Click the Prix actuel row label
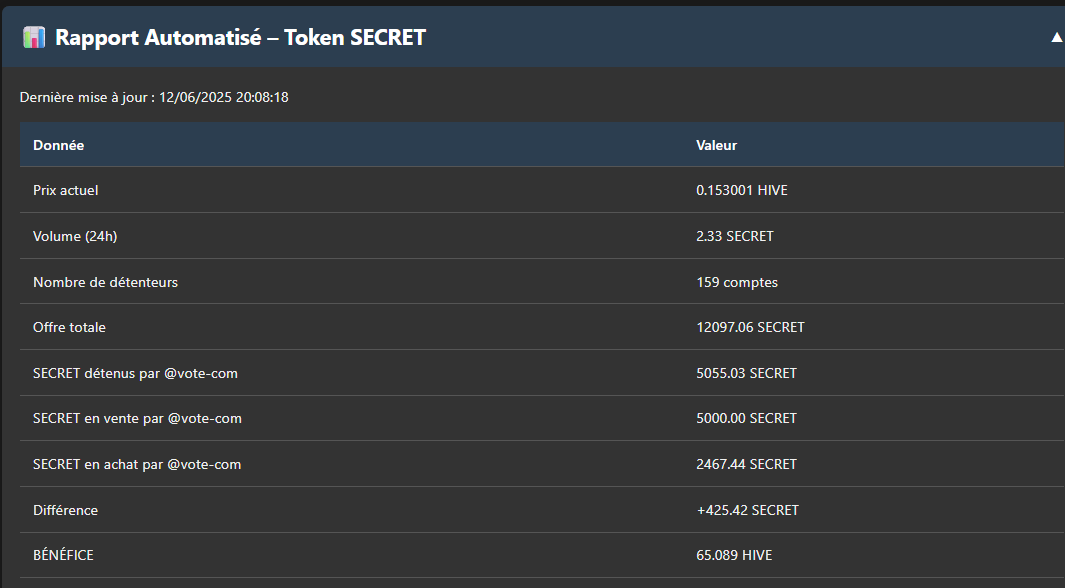The image size is (1065, 588). (66, 190)
